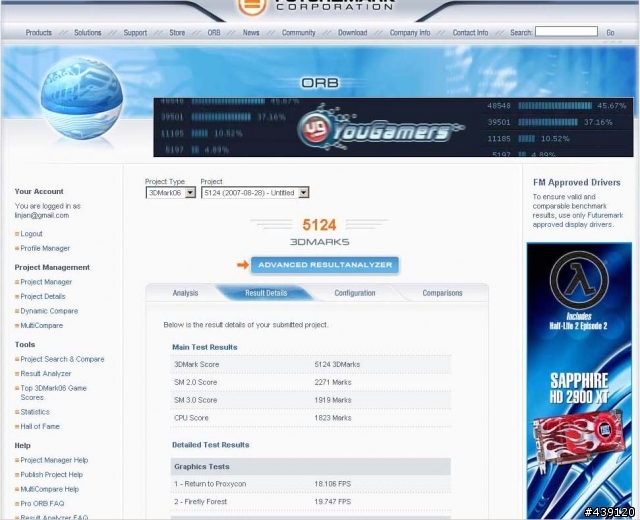Click the Go search button
The width and height of the screenshot is (640, 520).
(x=610, y=33)
